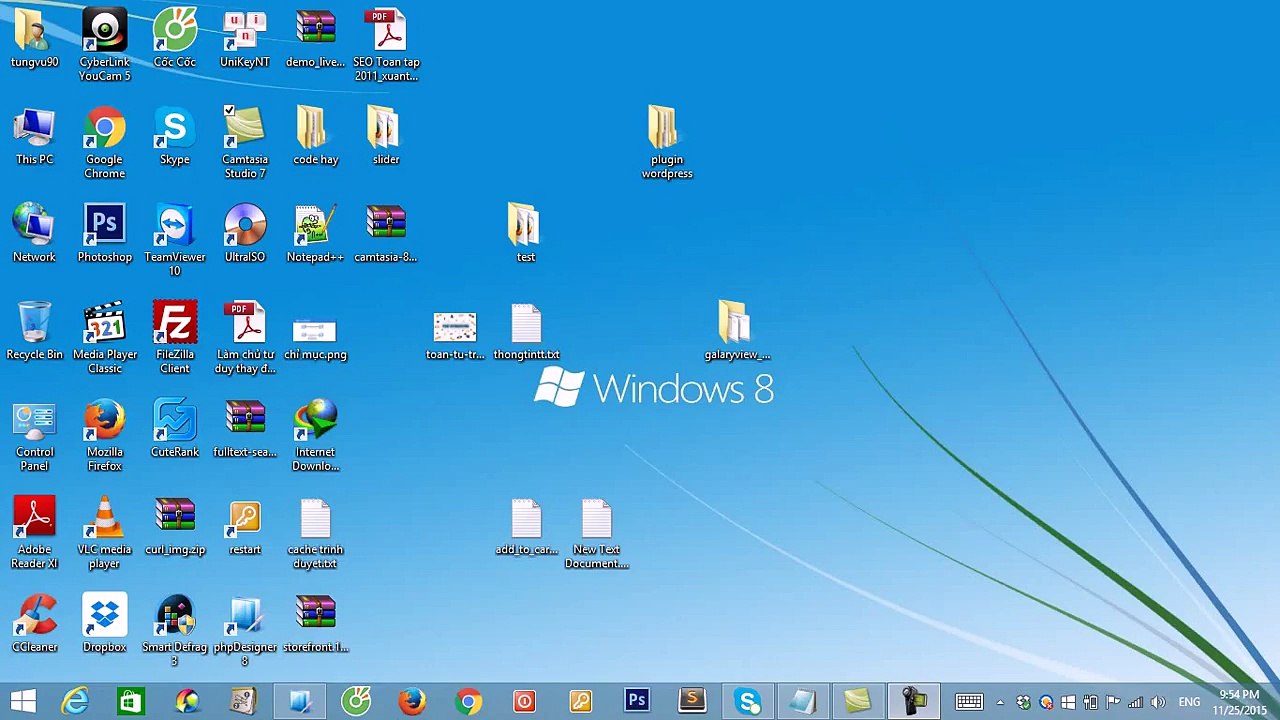Select the FileZilla Client shortcut
The height and width of the screenshot is (720, 1280).
click(x=175, y=337)
